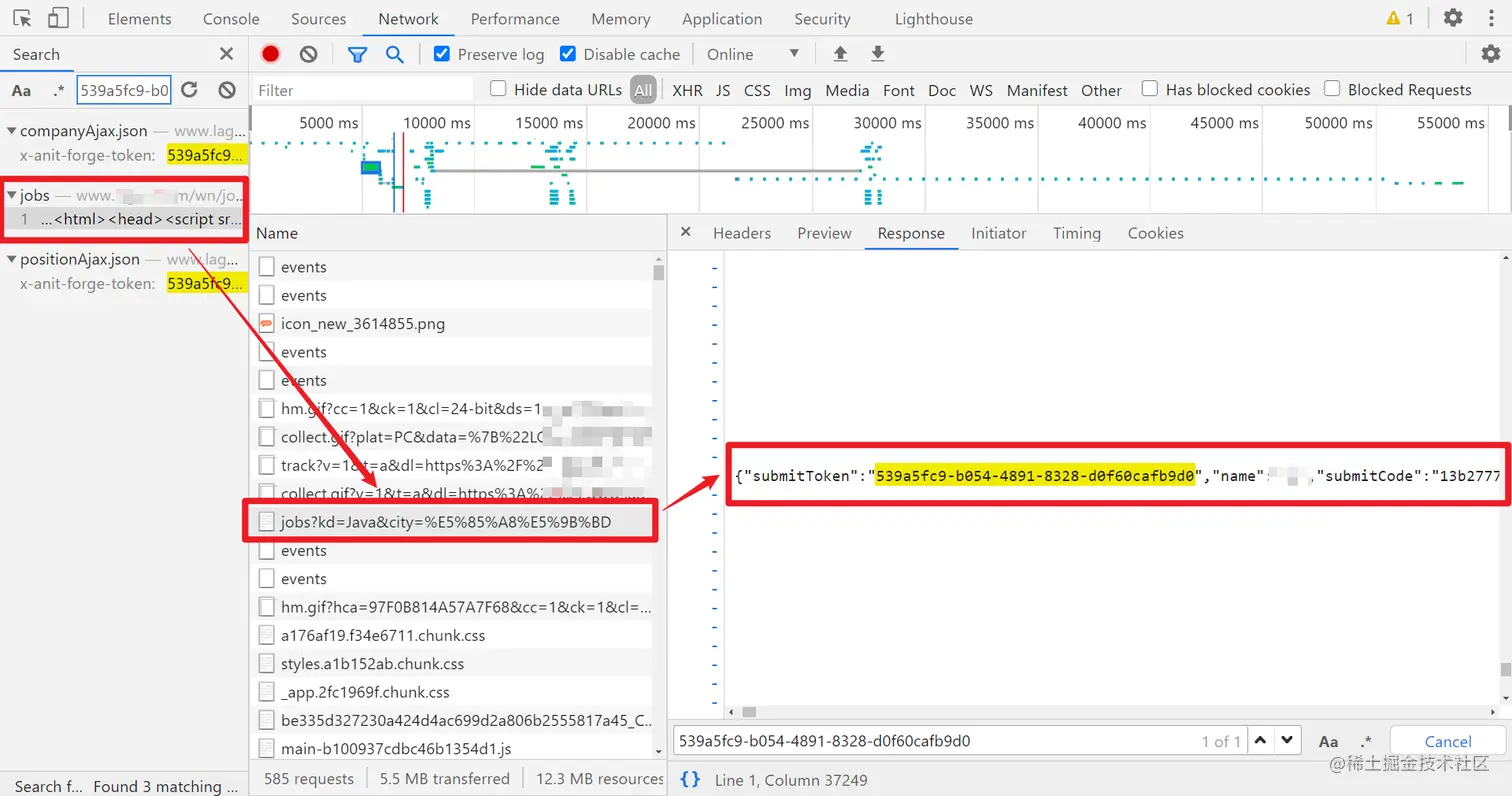Click the network search magnifier icon

pos(395,54)
